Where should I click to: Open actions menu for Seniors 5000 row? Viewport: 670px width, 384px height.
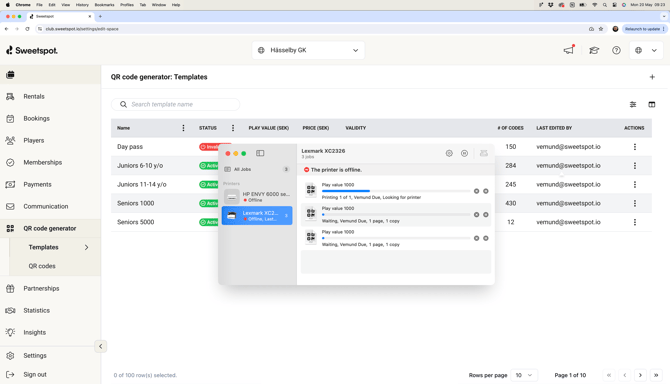point(635,222)
